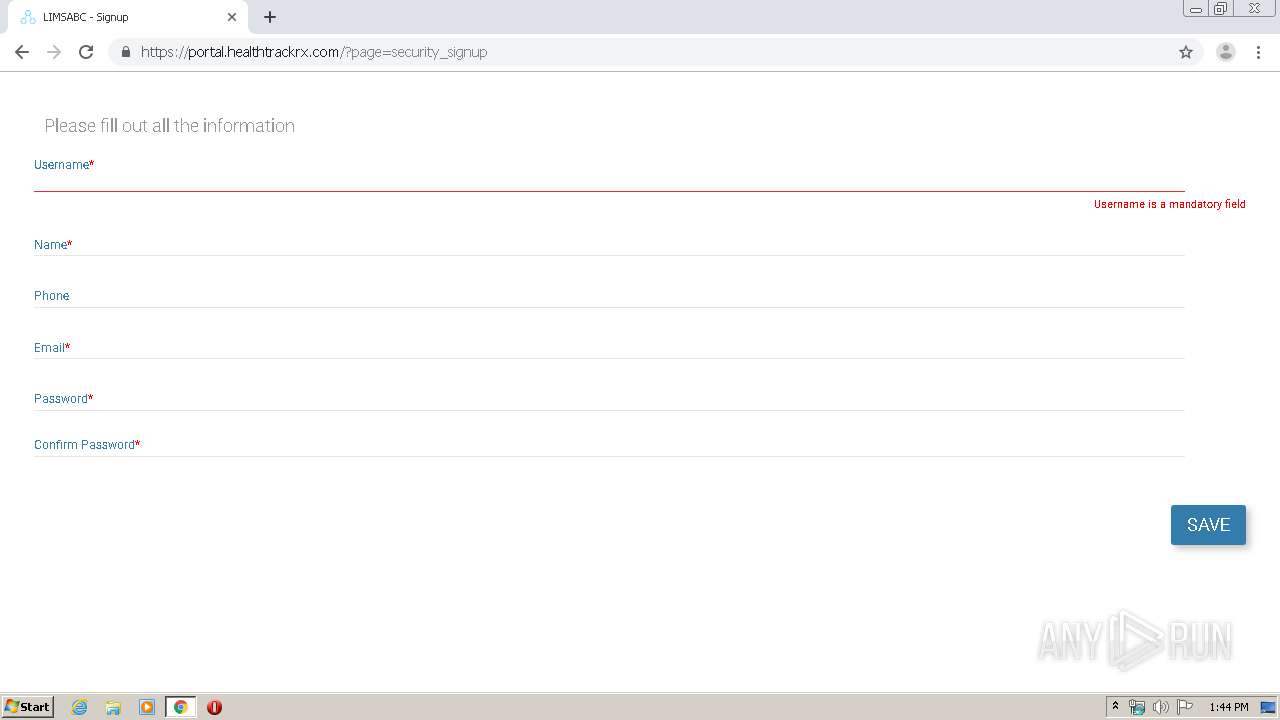Open the network tray icon
The width and height of the screenshot is (1280, 720).
pos(1137,707)
